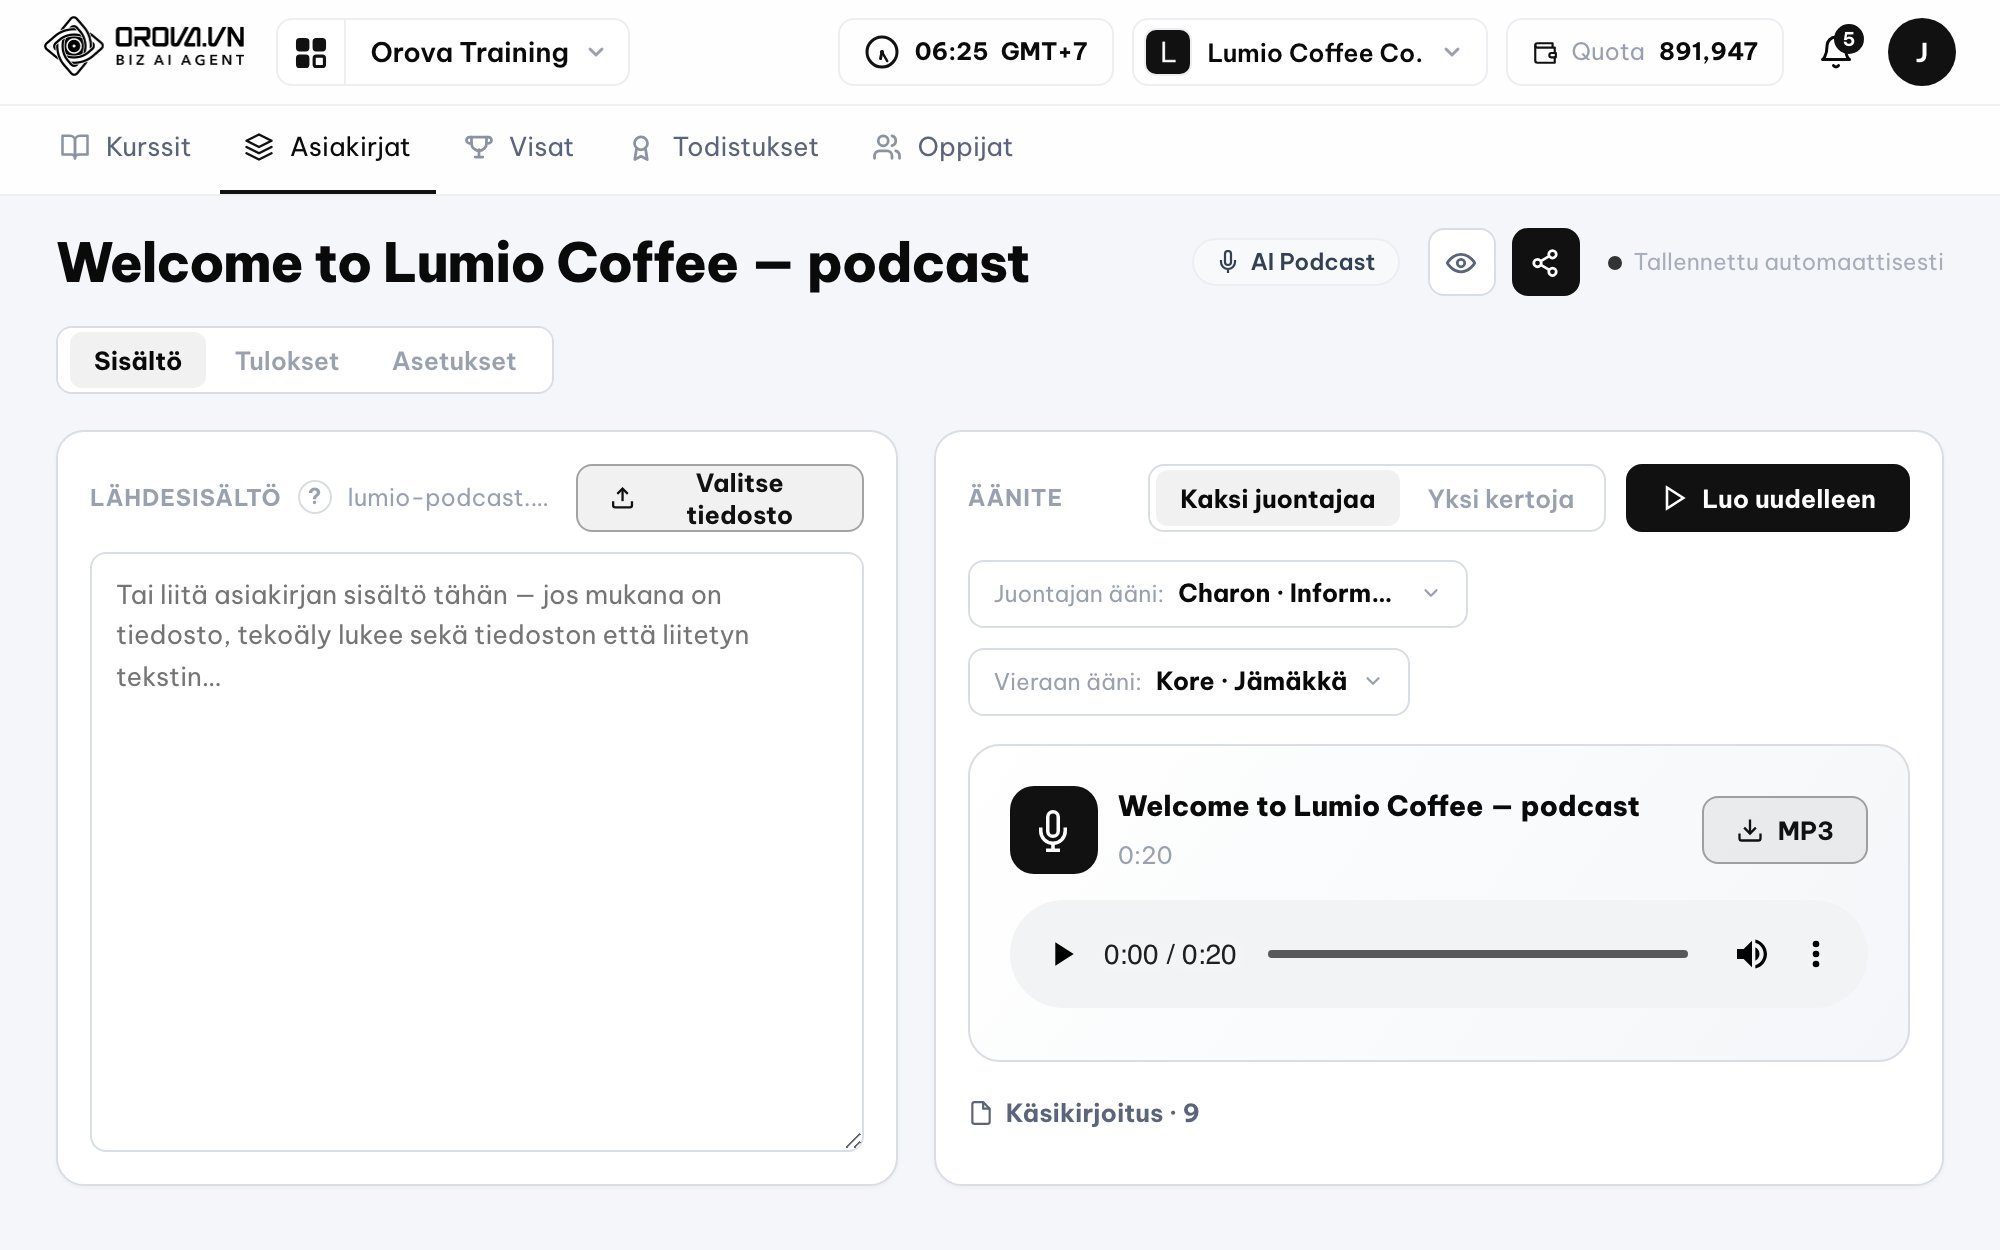Click the share icon button
Screen dimensions: 2000x1250
pos(1545,262)
